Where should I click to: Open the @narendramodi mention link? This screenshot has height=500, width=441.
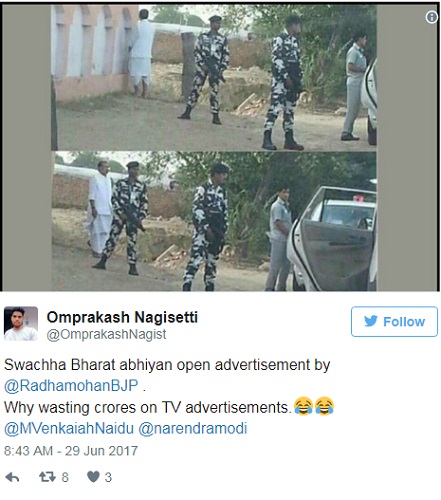[193, 429]
